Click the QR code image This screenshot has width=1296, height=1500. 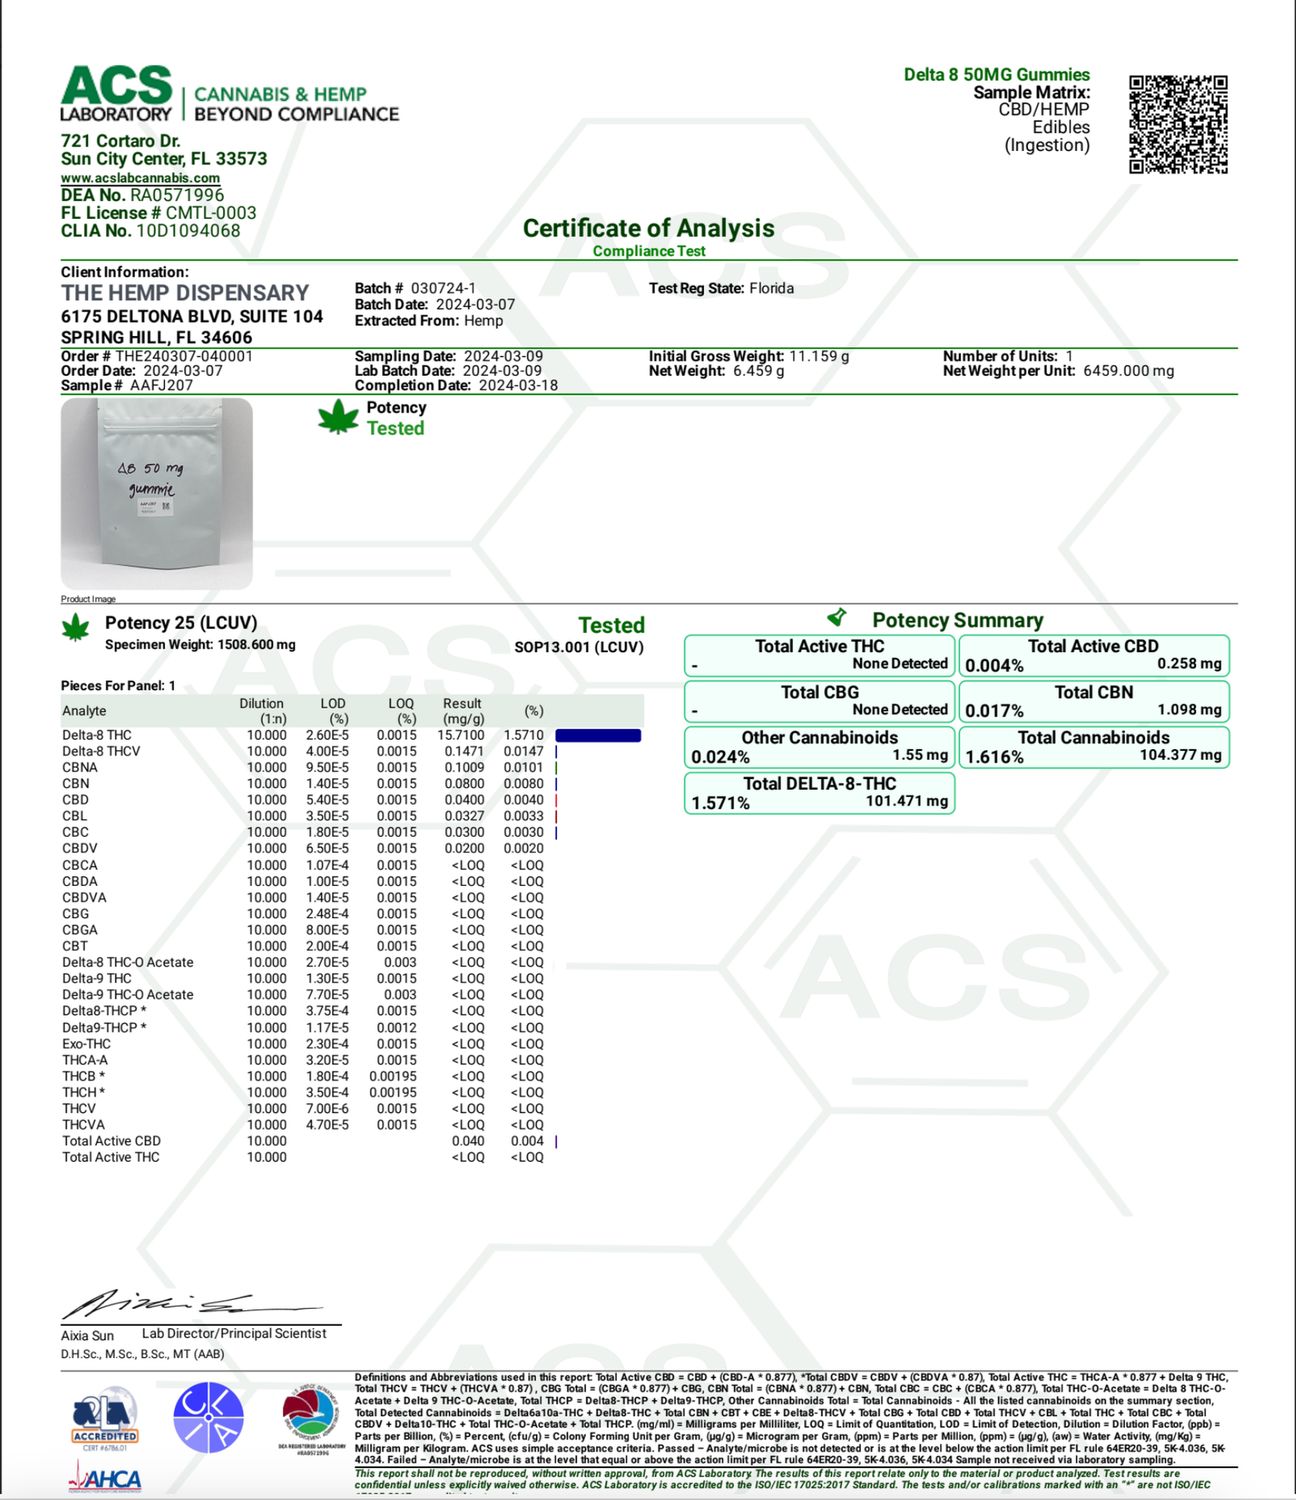click(x=1178, y=124)
